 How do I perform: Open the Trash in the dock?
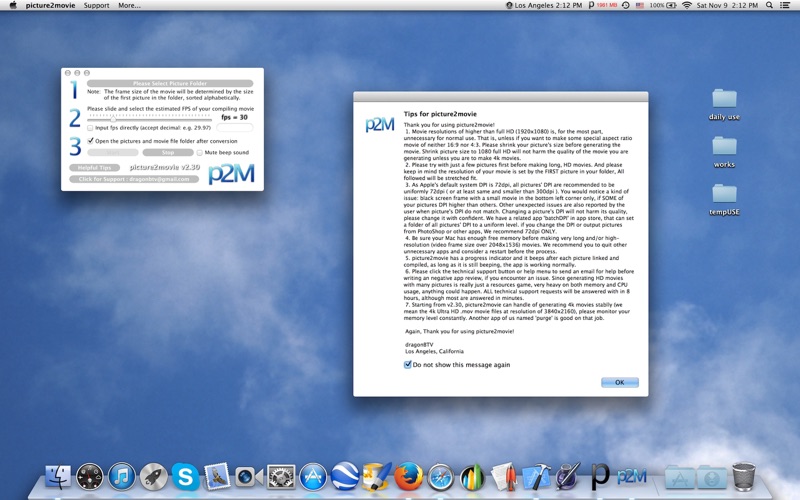pos(743,477)
